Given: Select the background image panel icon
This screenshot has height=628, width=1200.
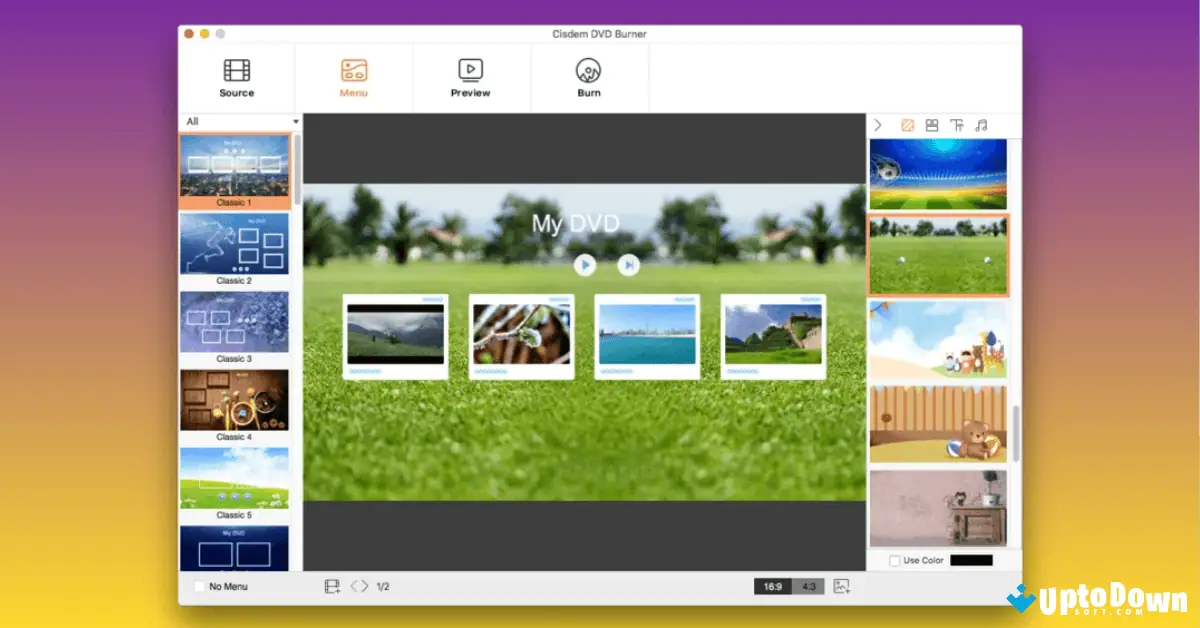Looking at the screenshot, I should click(907, 125).
